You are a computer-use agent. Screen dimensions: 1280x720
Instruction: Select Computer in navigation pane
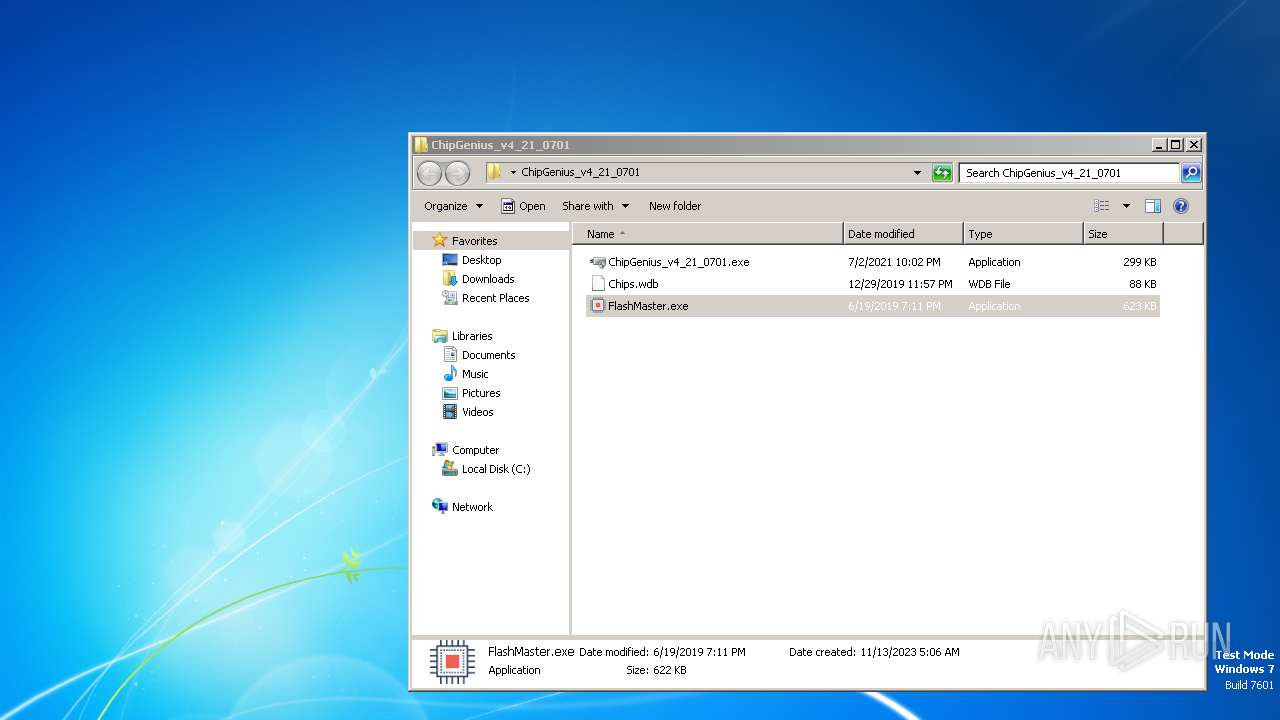click(x=475, y=450)
